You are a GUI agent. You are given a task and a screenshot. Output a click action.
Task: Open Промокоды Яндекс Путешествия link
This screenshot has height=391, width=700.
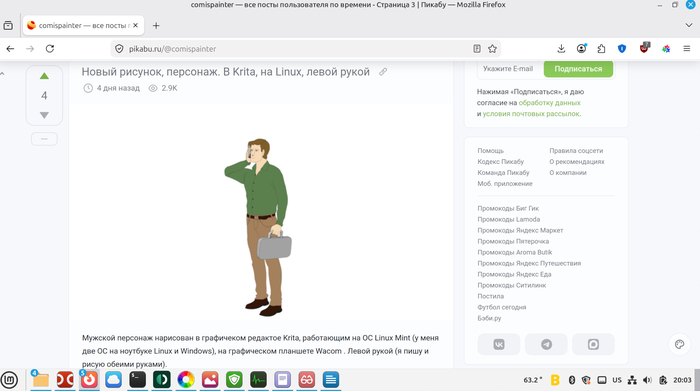tap(529, 263)
